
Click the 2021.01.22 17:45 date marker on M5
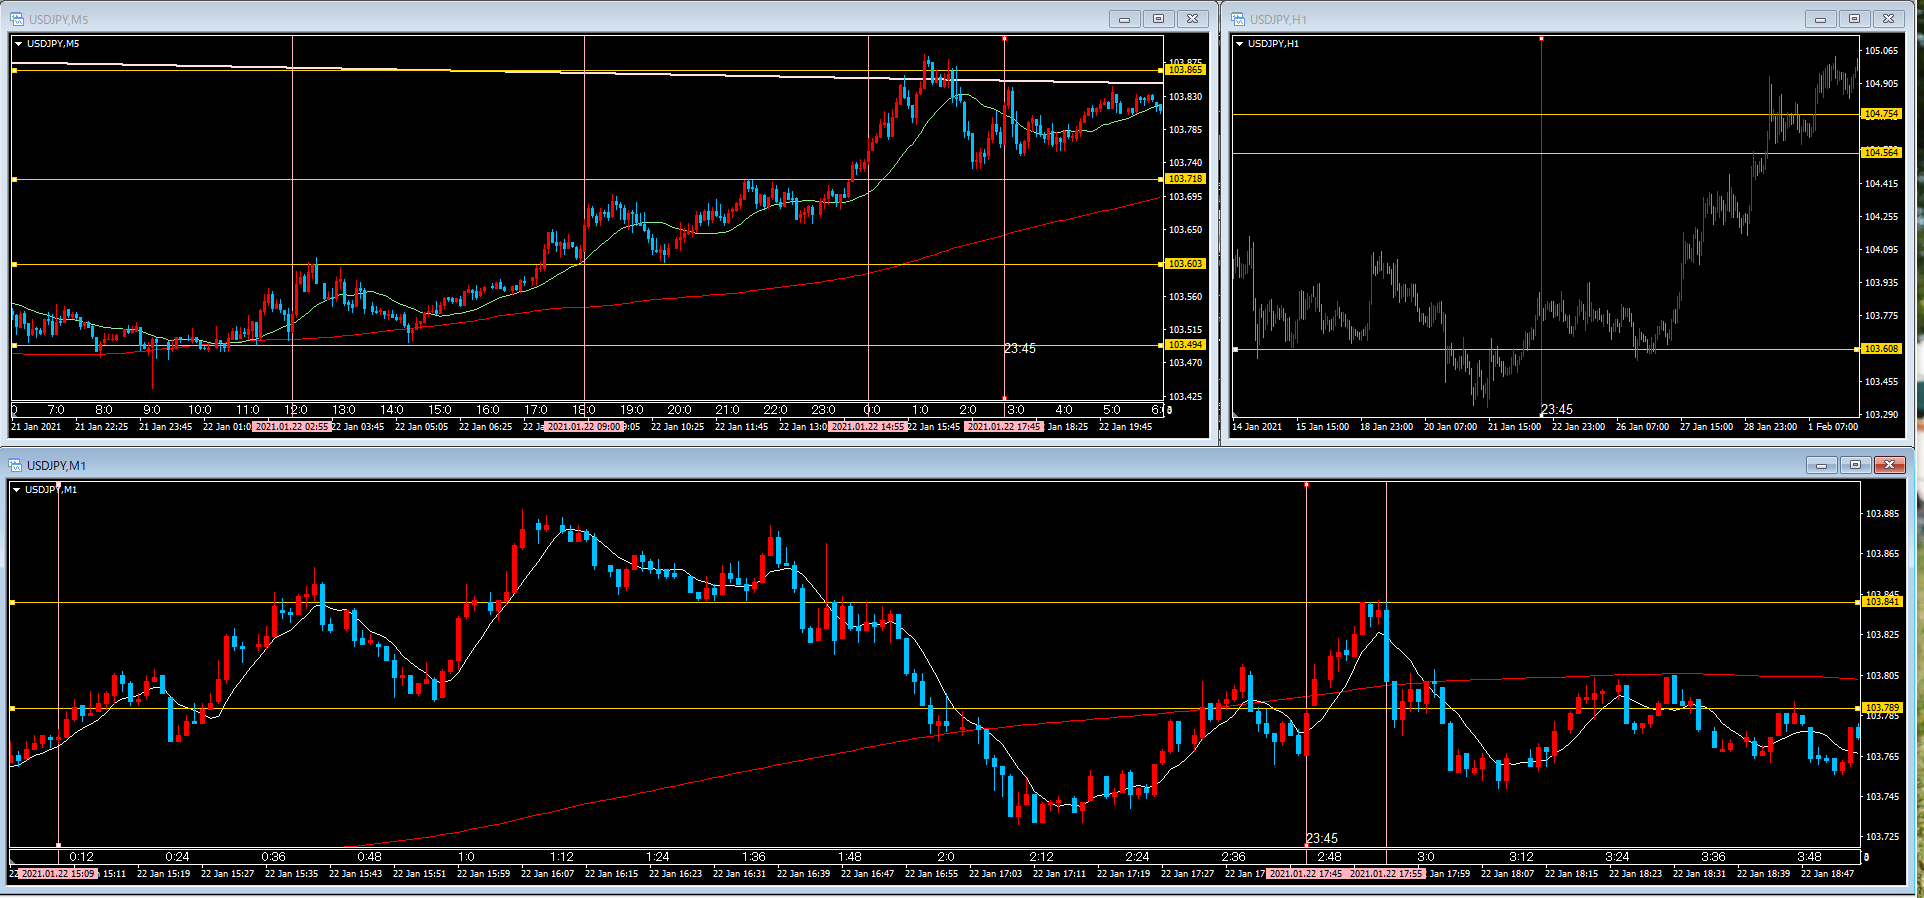click(1003, 427)
